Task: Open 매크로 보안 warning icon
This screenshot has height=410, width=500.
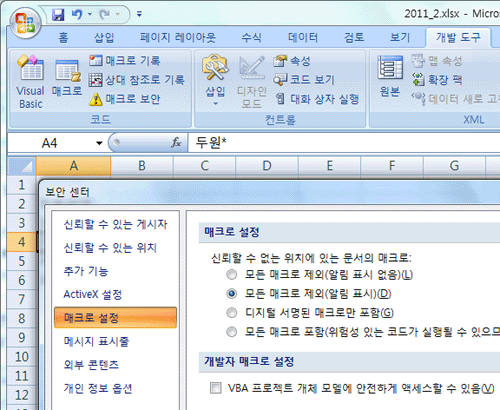Action: (x=96, y=99)
